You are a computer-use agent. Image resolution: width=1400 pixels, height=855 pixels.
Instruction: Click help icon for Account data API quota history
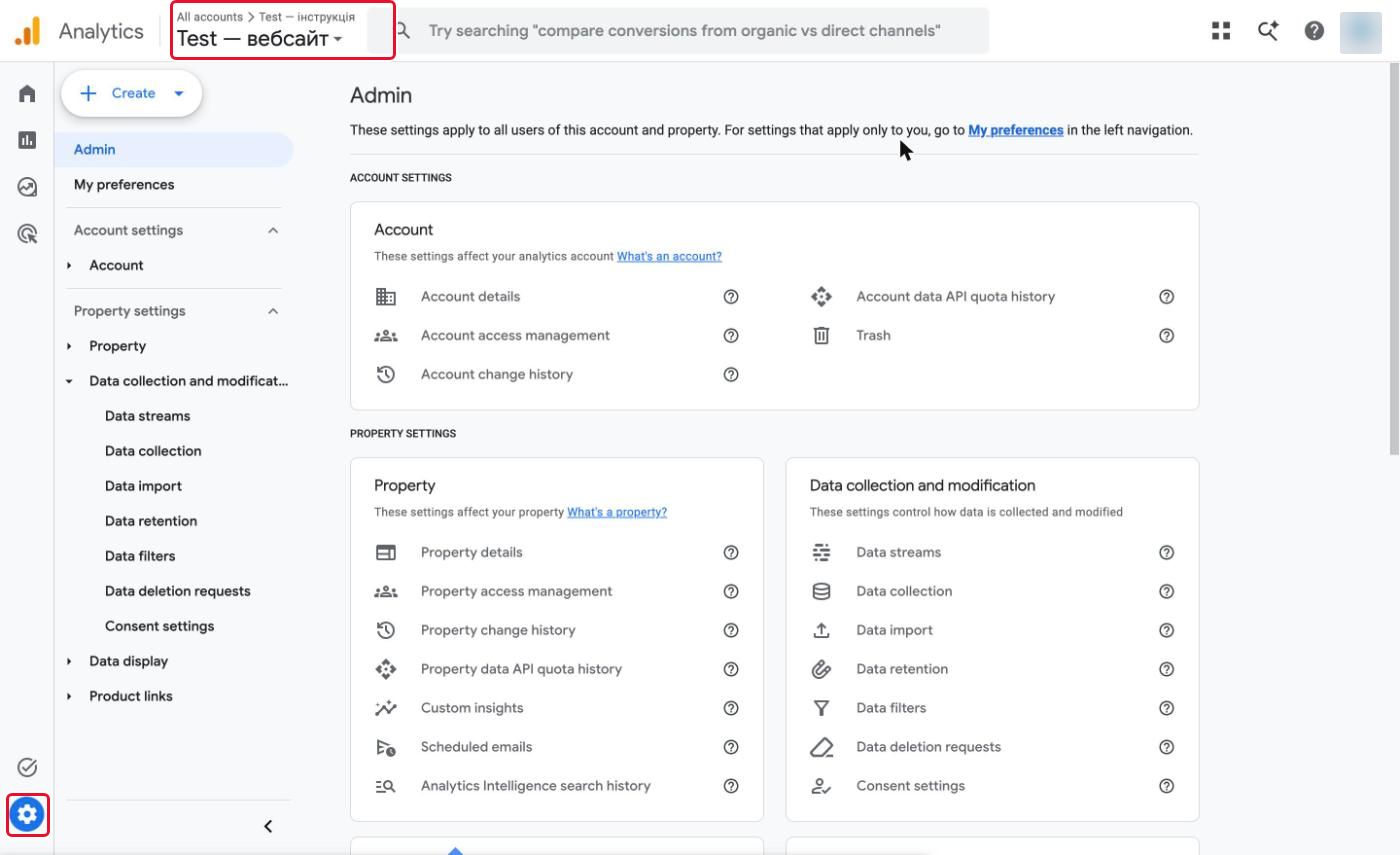click(1166, 297)
